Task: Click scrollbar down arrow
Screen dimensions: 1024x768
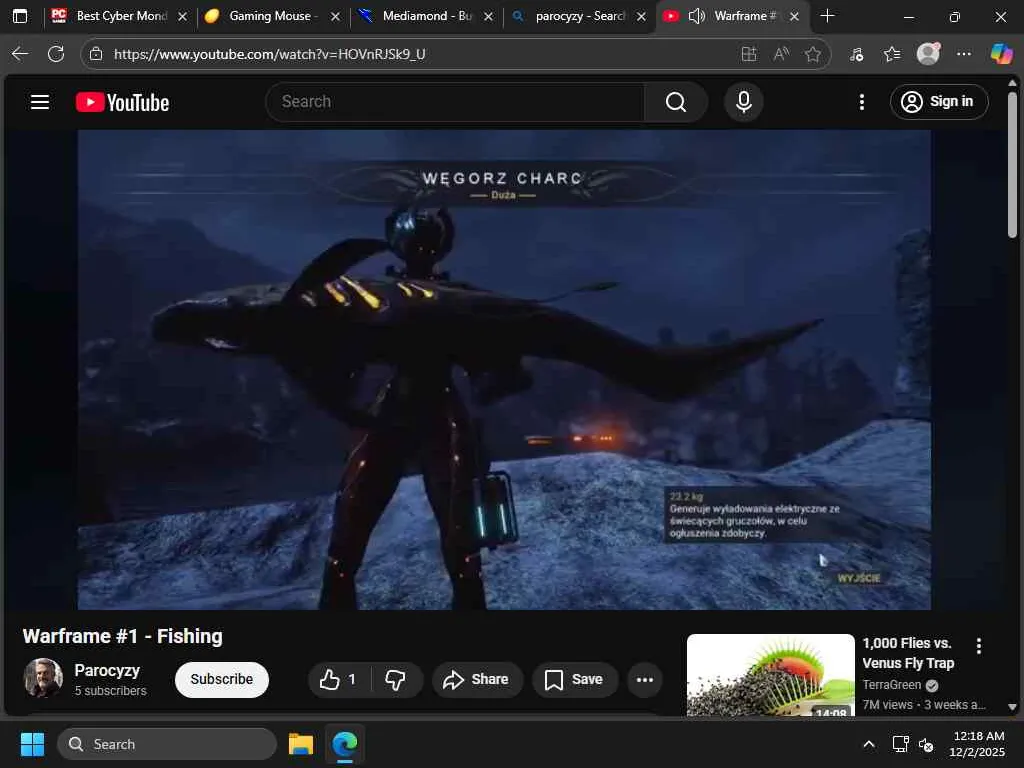Action: coord(1012,707)
